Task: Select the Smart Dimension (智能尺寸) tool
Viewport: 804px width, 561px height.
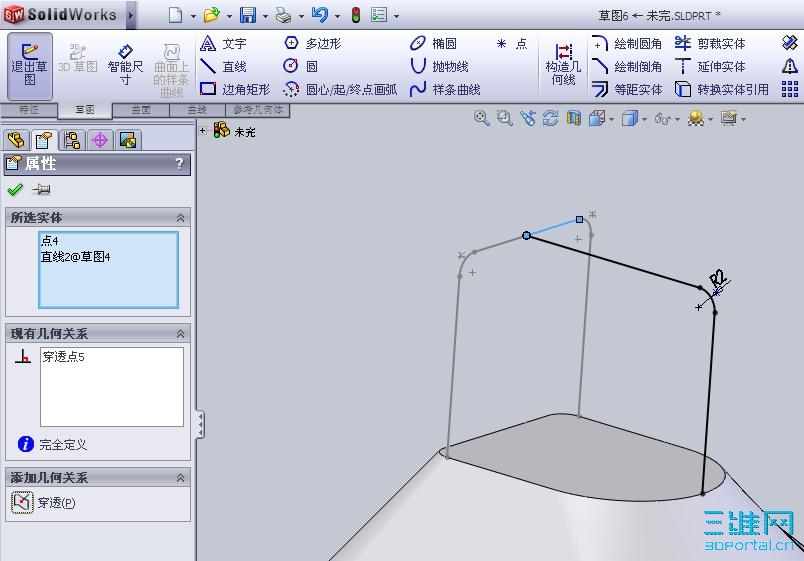Action: point(125,66)
